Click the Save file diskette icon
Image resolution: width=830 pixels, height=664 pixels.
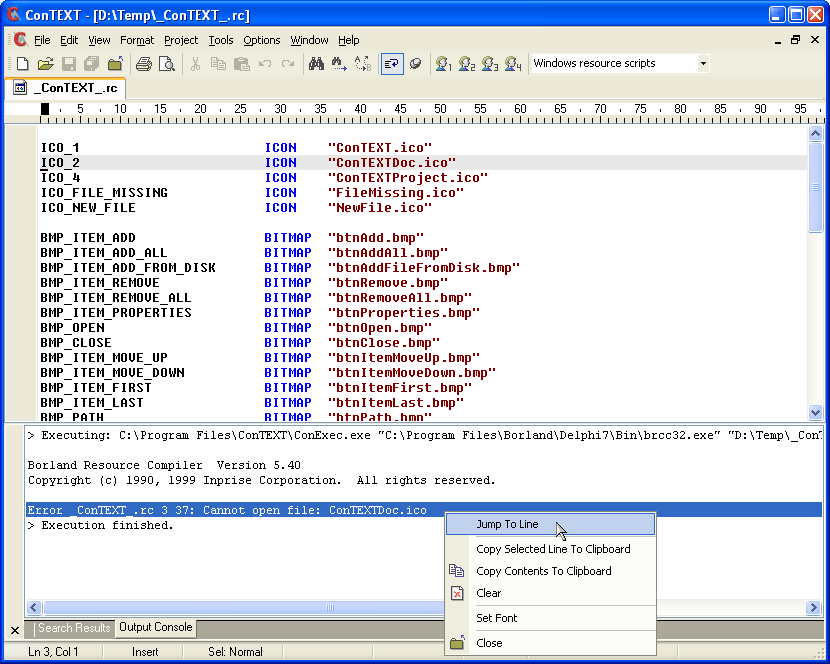tap(69, 64)
